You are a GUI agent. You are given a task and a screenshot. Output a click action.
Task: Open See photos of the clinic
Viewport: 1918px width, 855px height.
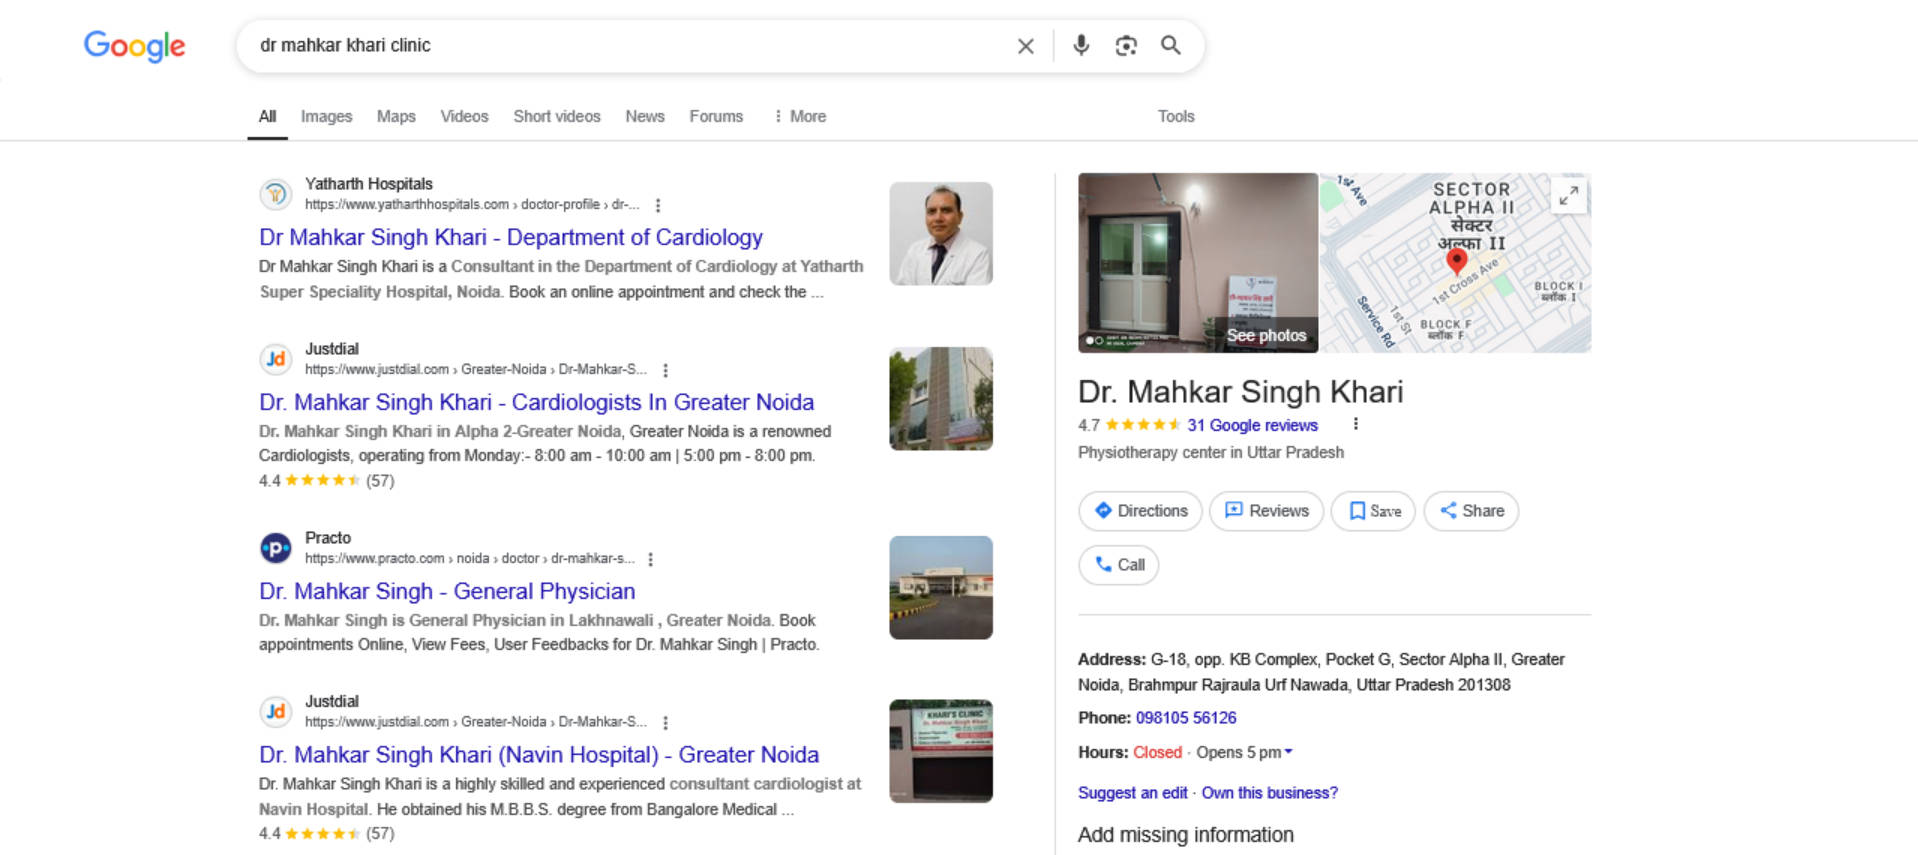tap(1266, 336)
